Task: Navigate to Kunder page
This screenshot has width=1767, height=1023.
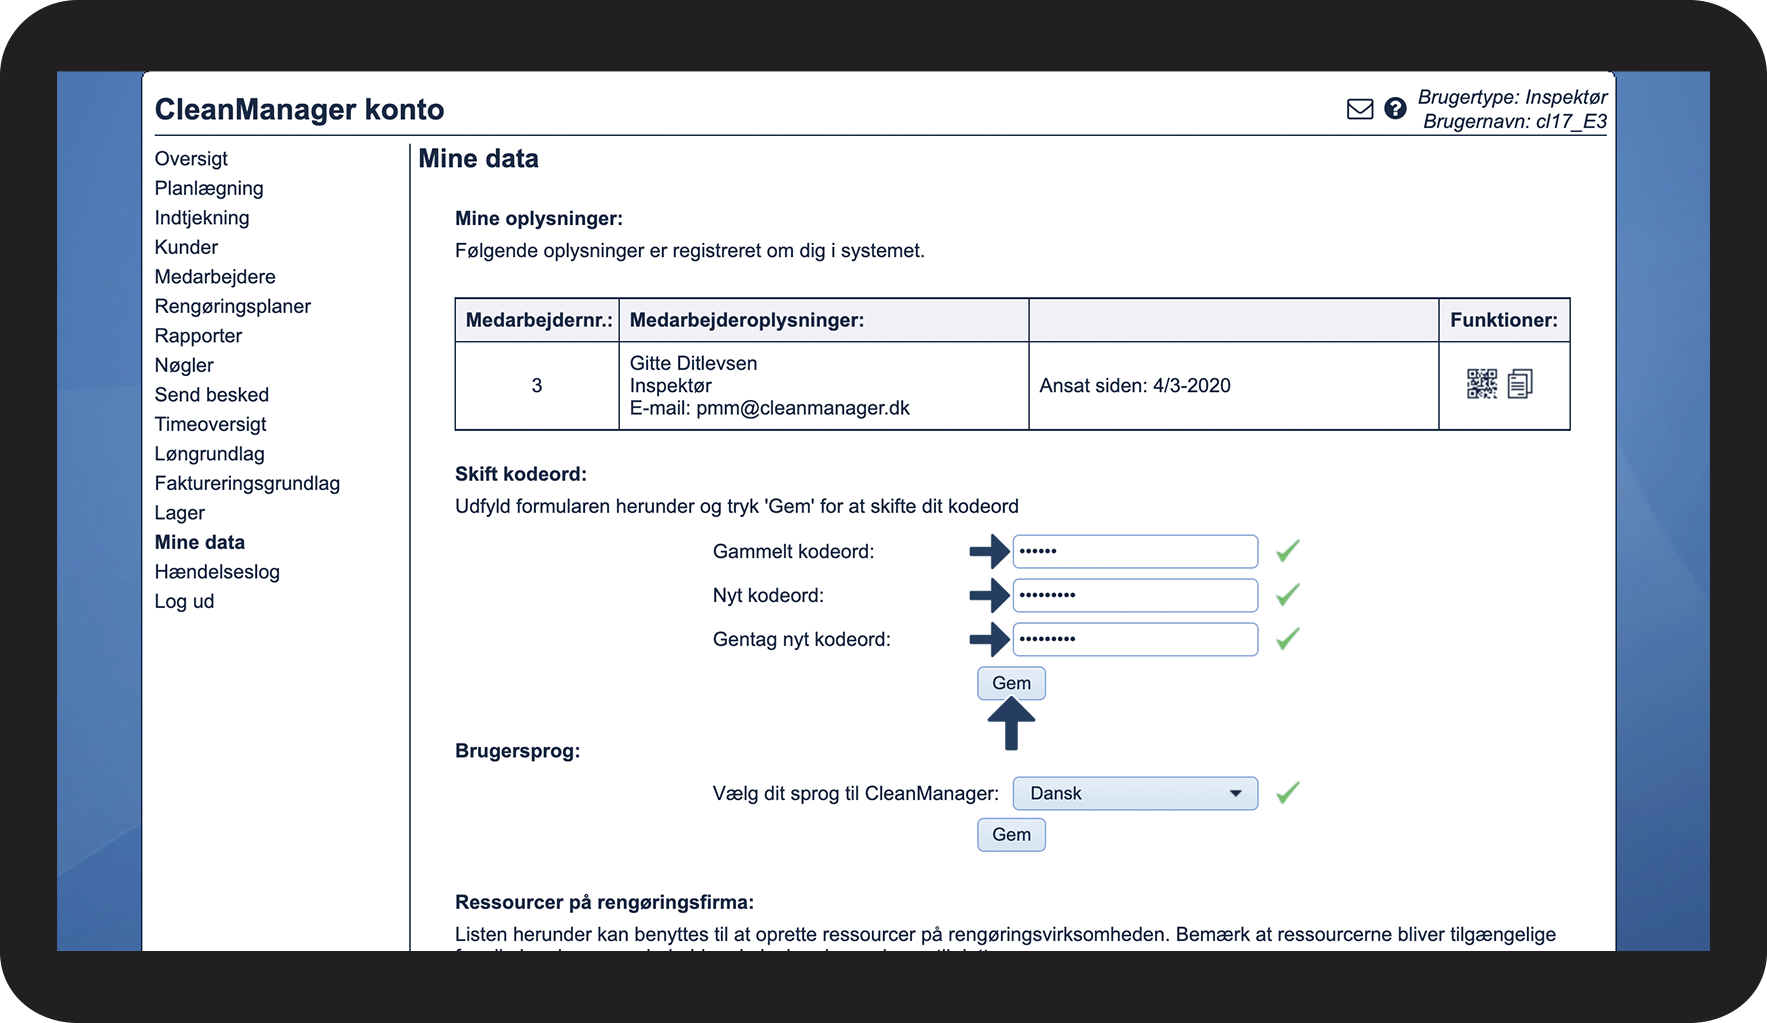Action: coord(186,247)
